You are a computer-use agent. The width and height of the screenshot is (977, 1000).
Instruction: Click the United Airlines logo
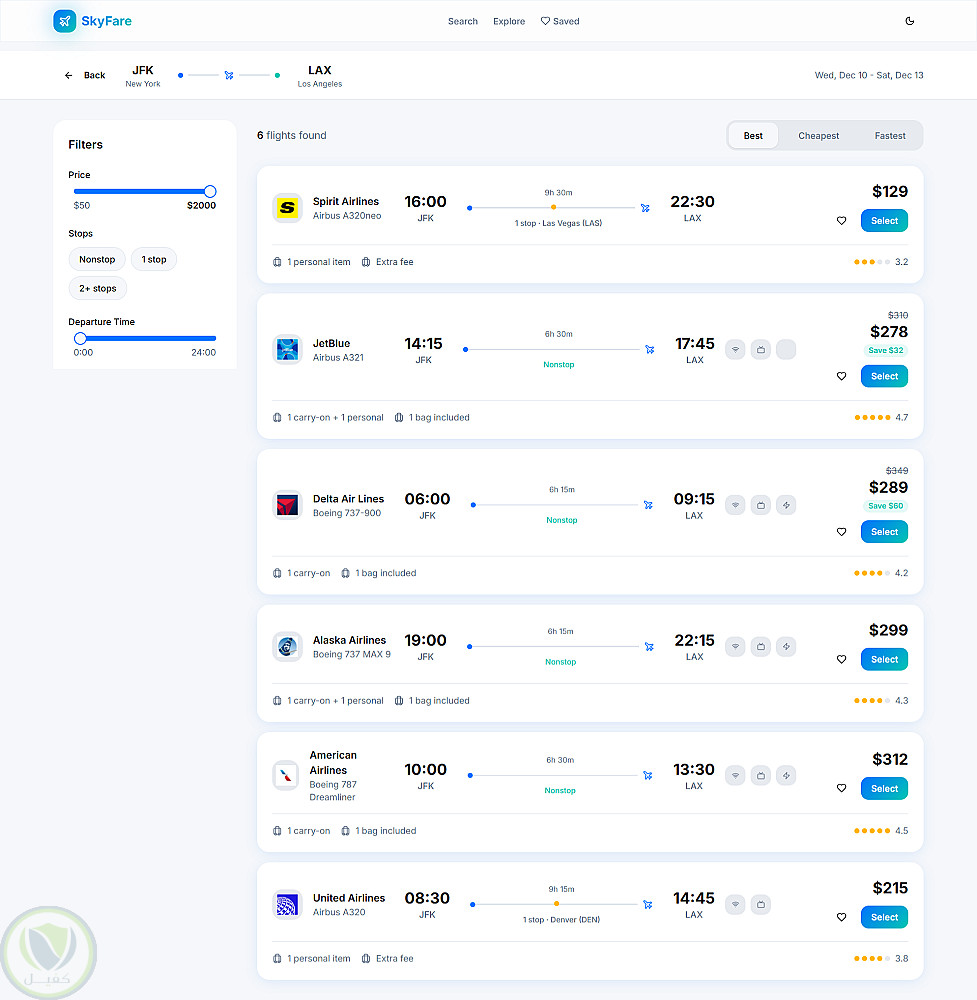click(x=287, y=904)
